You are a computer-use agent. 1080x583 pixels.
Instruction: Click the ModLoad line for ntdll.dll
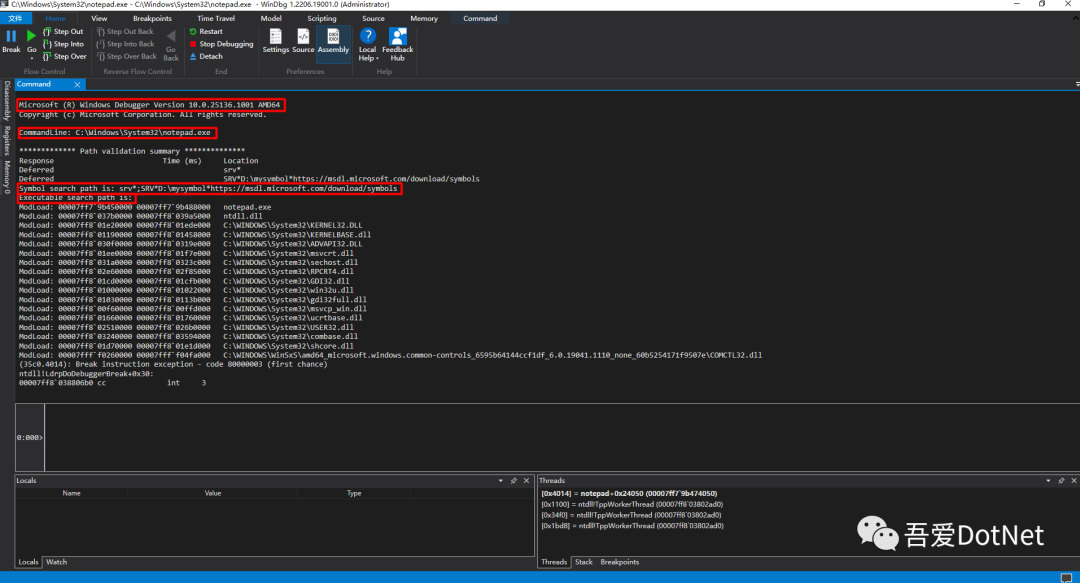pyautogui.click(x=141, y=216)
